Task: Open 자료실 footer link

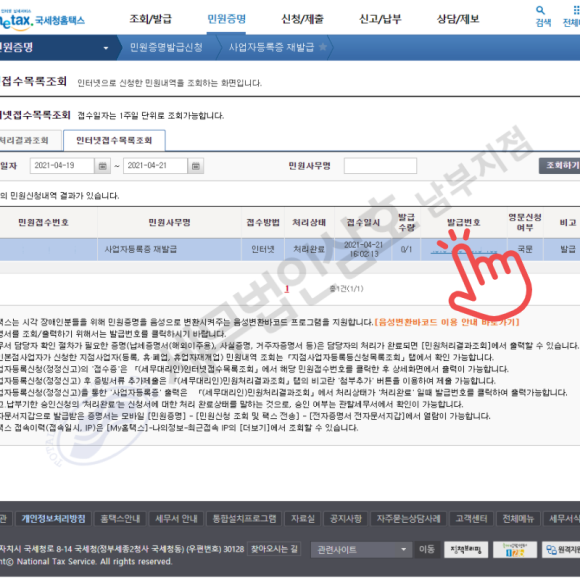Action: click(x=303, y=519)
